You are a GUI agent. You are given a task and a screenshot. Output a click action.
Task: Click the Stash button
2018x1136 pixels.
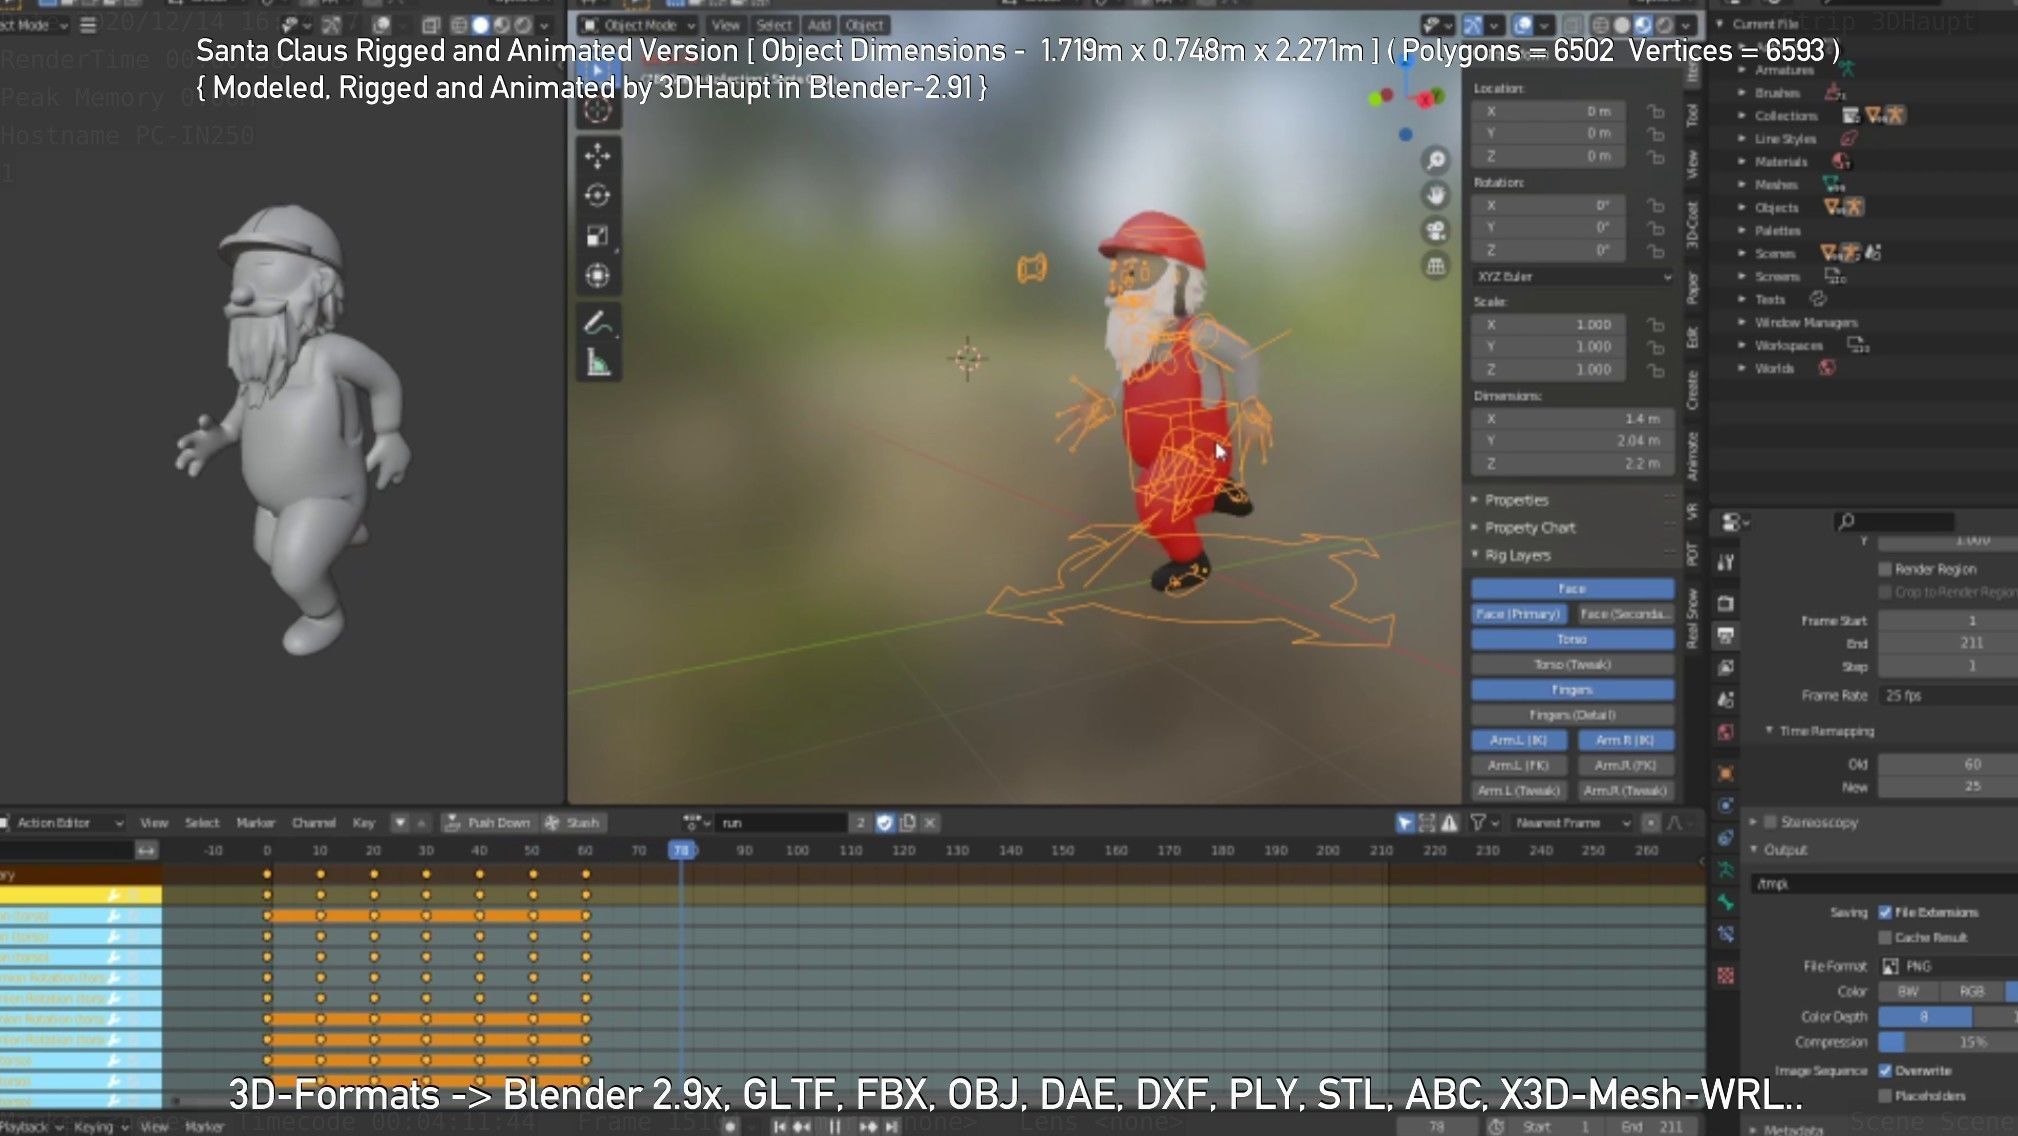point(572,823)
